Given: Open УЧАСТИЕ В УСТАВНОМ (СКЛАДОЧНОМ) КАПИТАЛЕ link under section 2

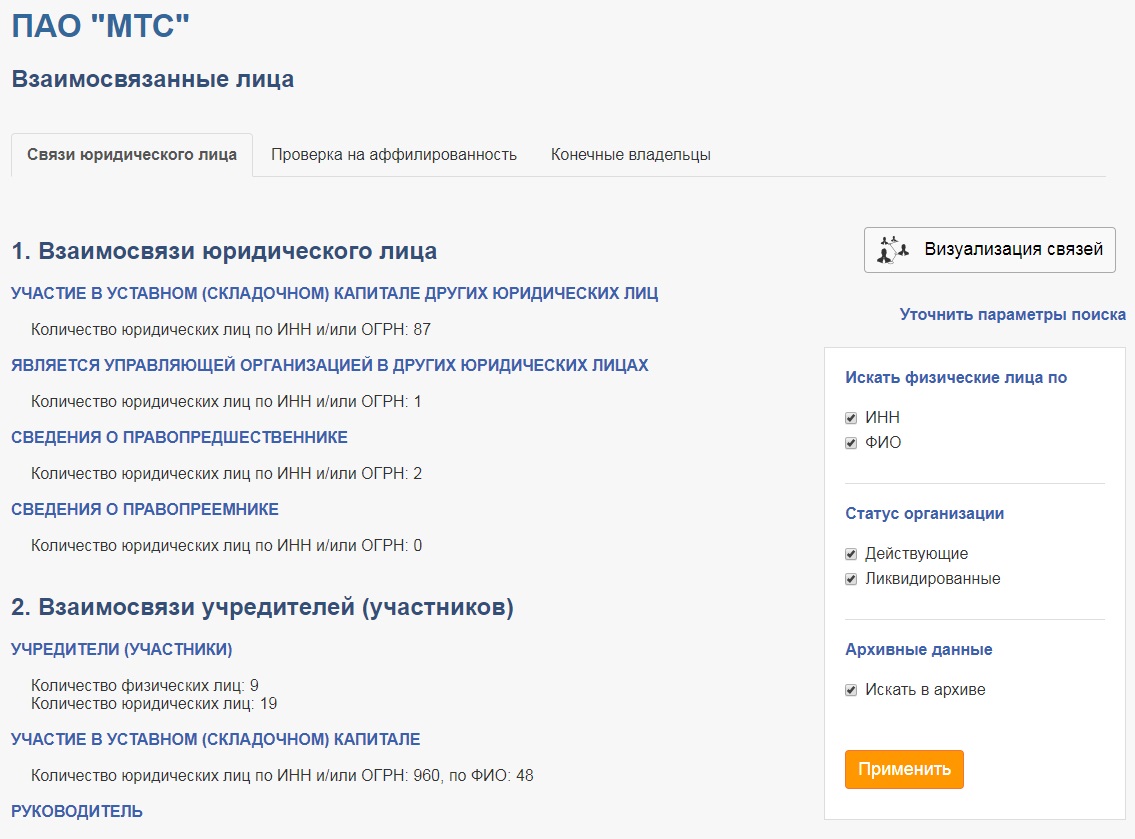Looking at the screenshot, I should (216, 739).
